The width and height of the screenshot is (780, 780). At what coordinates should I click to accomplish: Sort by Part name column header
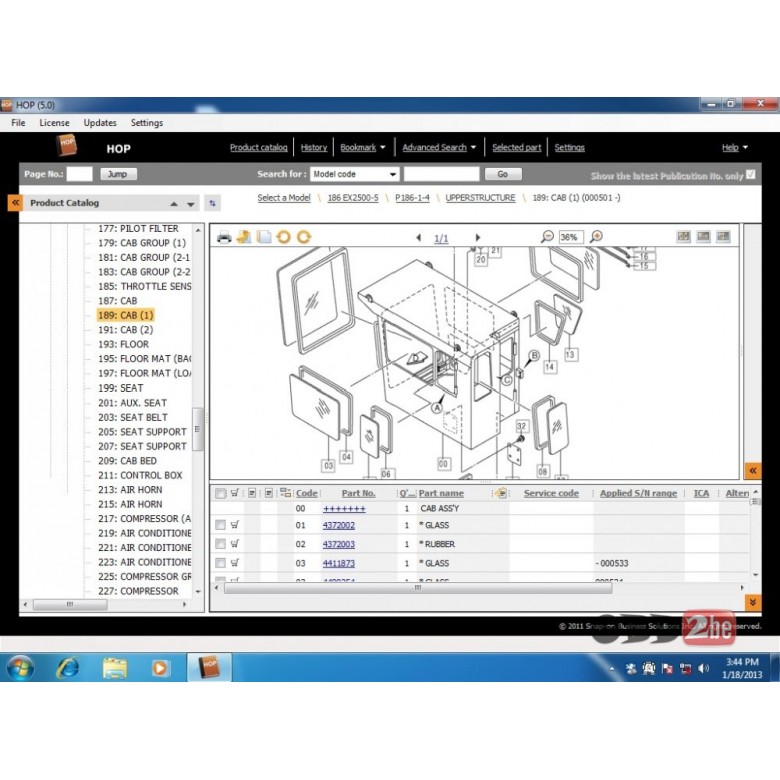pos(441,493)
